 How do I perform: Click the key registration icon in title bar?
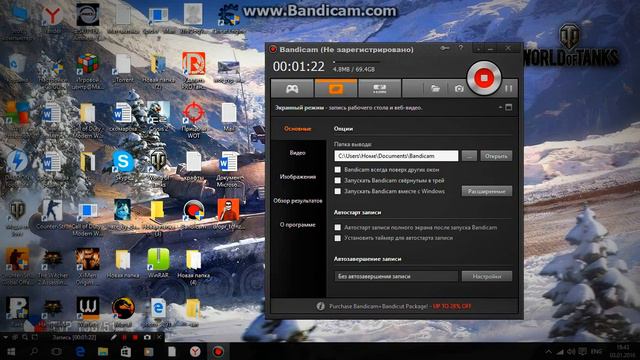coord(444,48)
